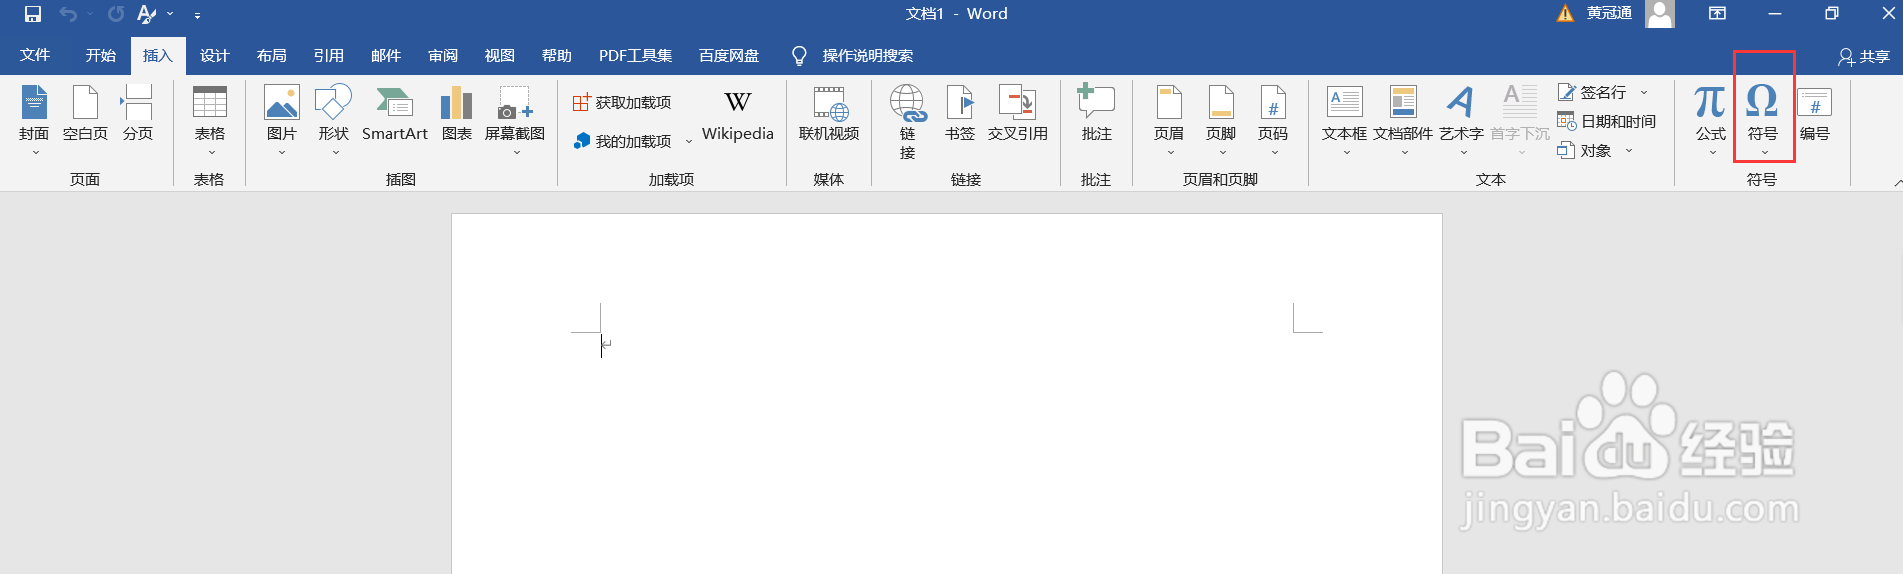Click inside the blank document page

pyautogui.click(x=946, y=393)
